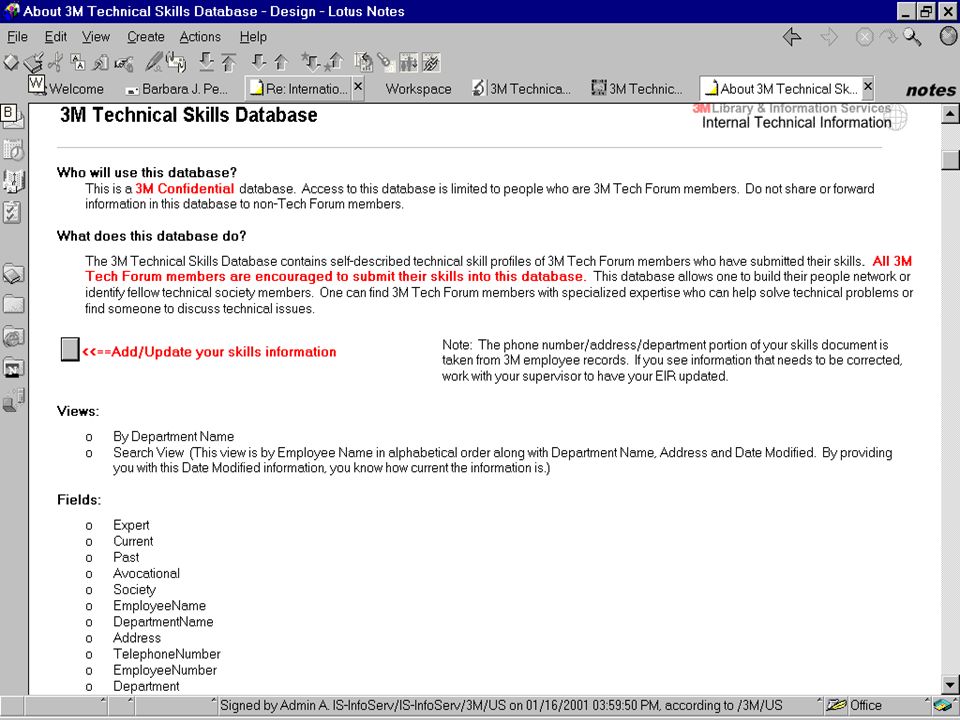
Task: Switch to the Barbara J. Pe... tab
Action: point(176,89)
